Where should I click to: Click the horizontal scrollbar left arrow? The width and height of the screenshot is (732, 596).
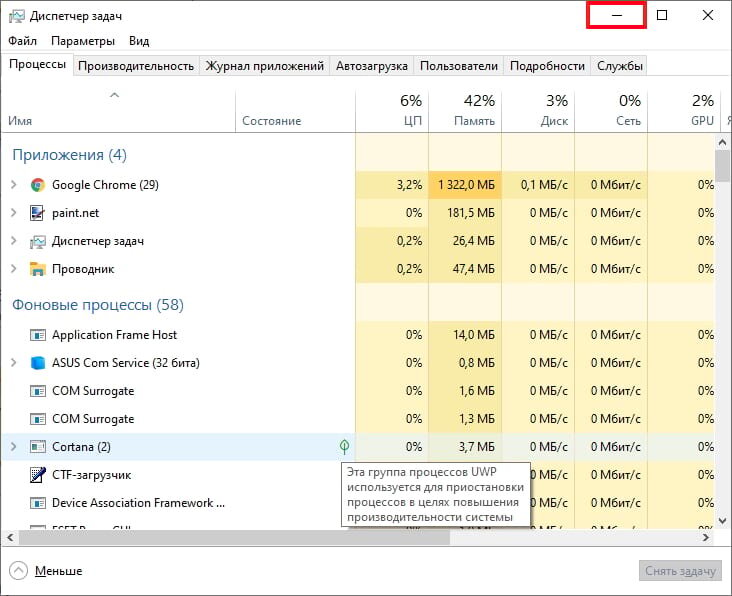[x=10, y=538]
